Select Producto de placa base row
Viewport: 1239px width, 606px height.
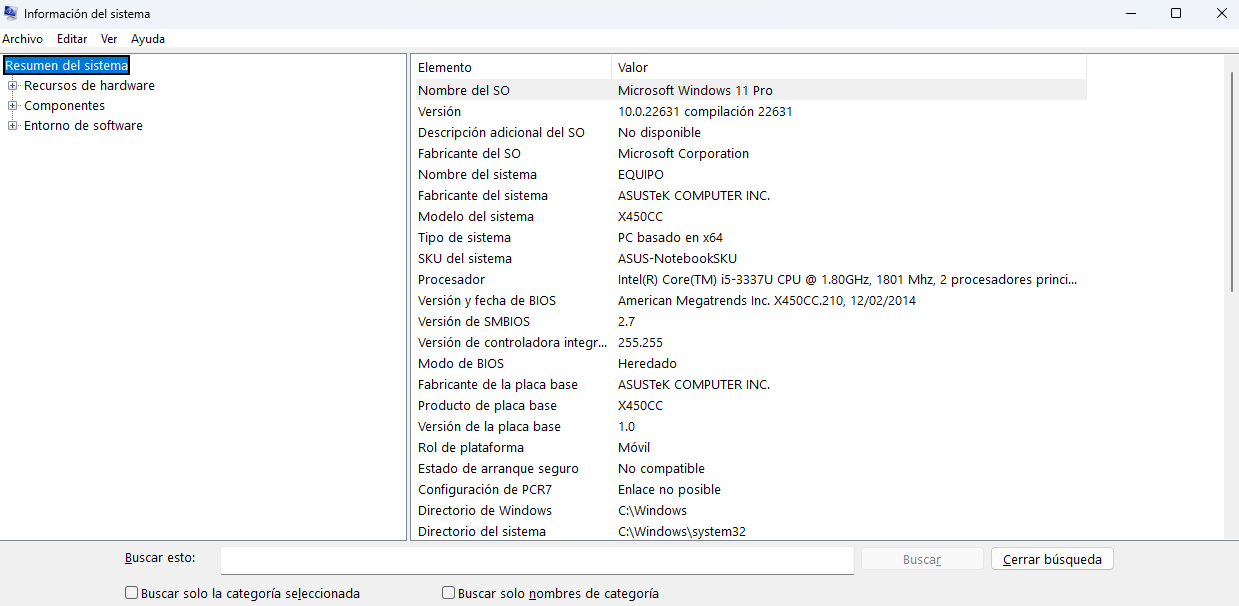tap(749, 405)
